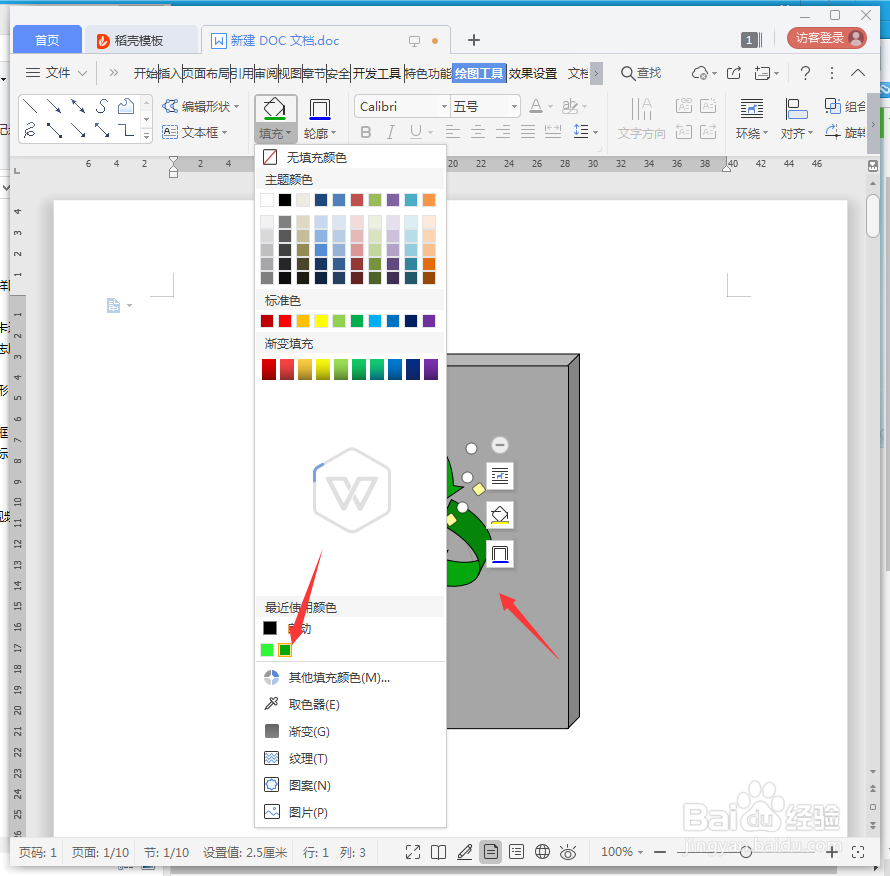Click the floating minus collapse icon
Viewport: 890px width, 876px height.
pyautogui.click(x=499, y=445)
